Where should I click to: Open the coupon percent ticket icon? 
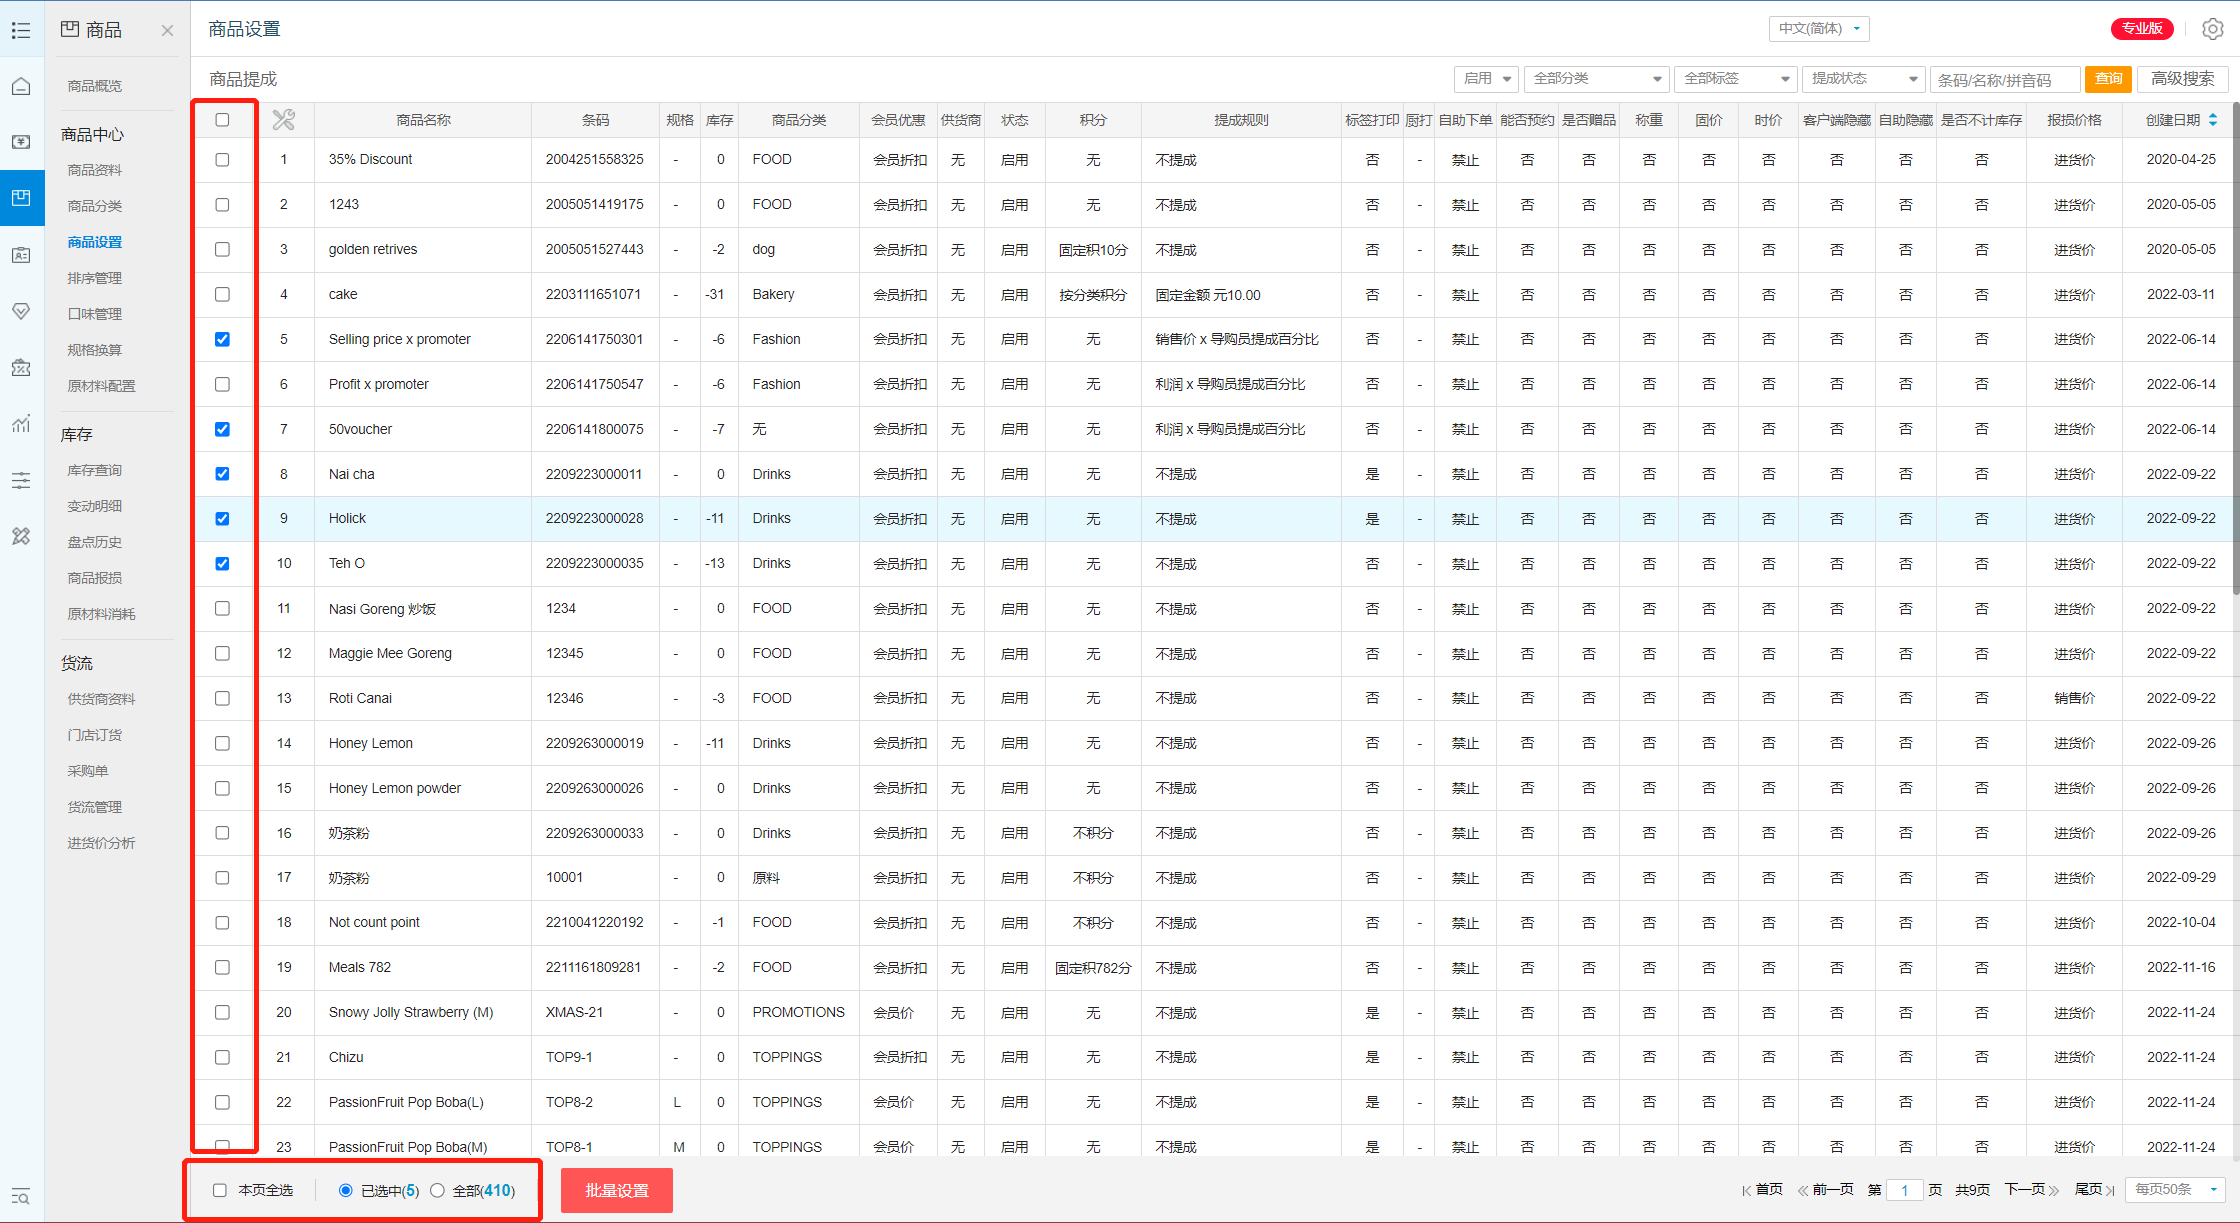click(21, 368)
